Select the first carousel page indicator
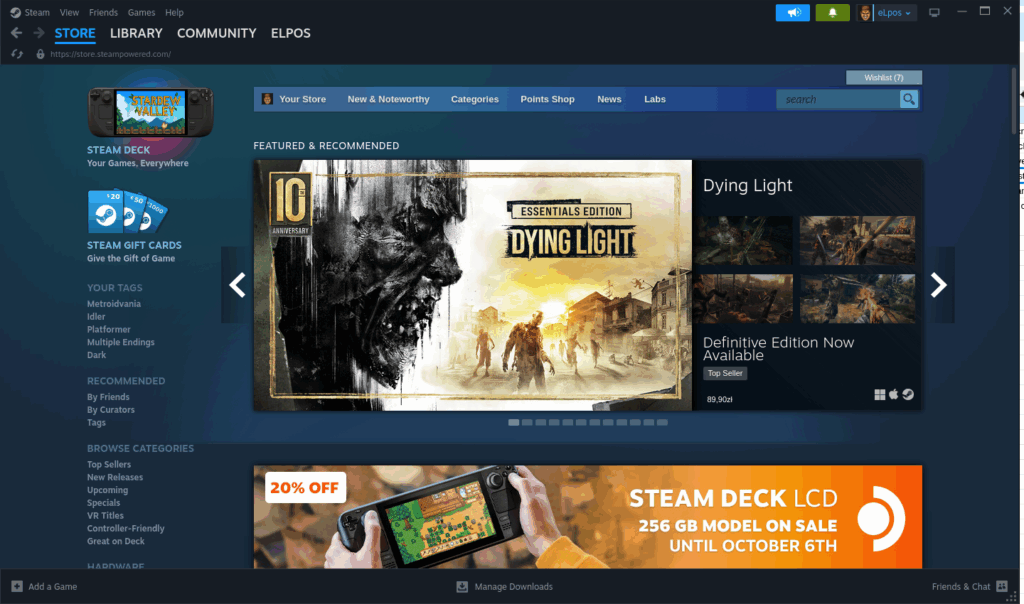Screen dimensions: 1024x604 click(x=514, y=422)
